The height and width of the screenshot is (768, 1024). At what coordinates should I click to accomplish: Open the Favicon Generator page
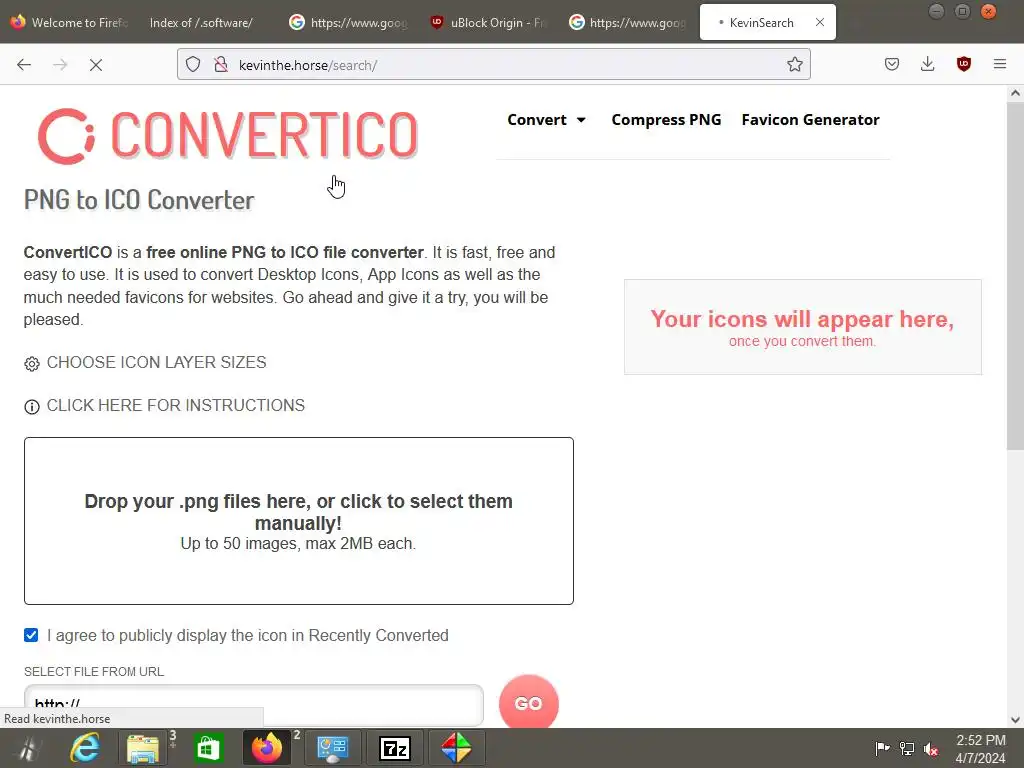tap(810, 120)
